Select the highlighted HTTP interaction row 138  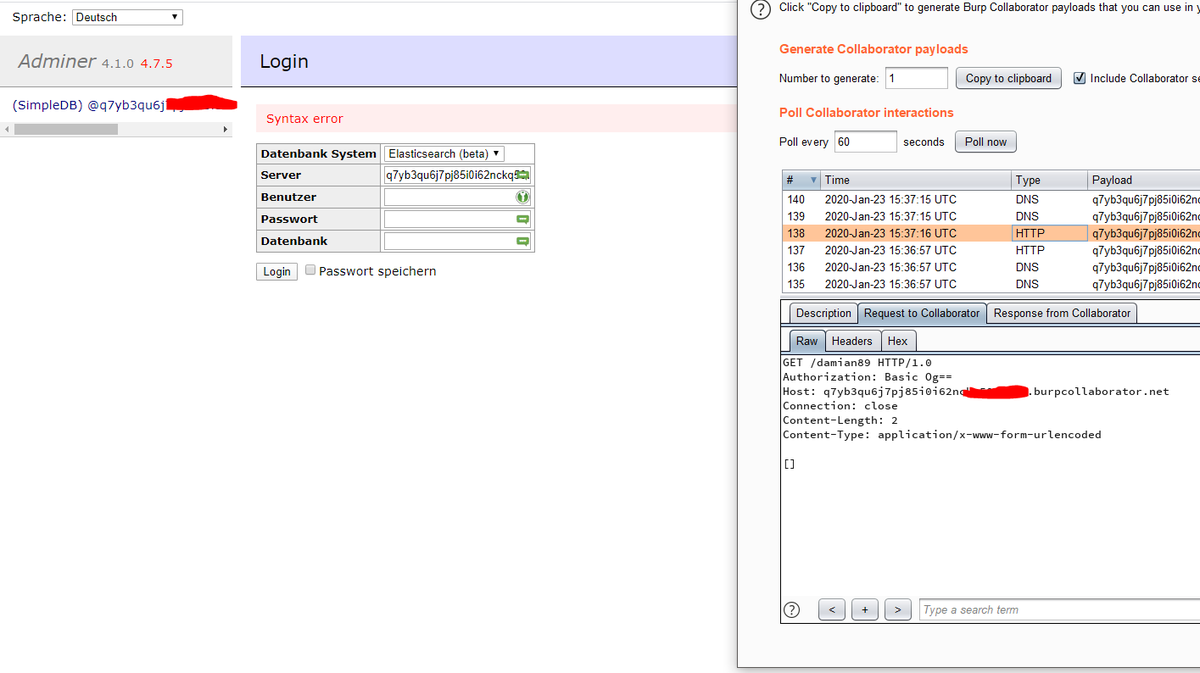(x=991, y=233)
